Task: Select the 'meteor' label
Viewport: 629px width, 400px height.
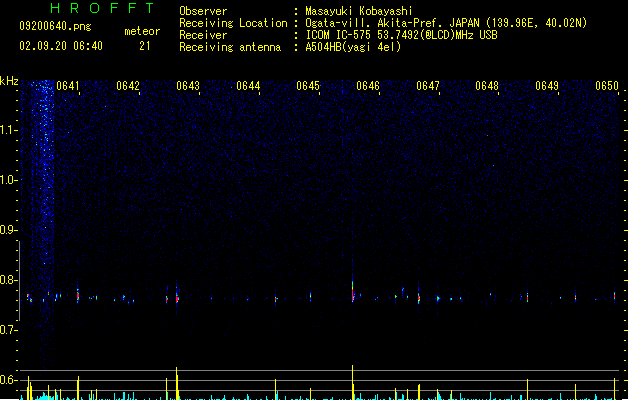Action: point(142,31)
